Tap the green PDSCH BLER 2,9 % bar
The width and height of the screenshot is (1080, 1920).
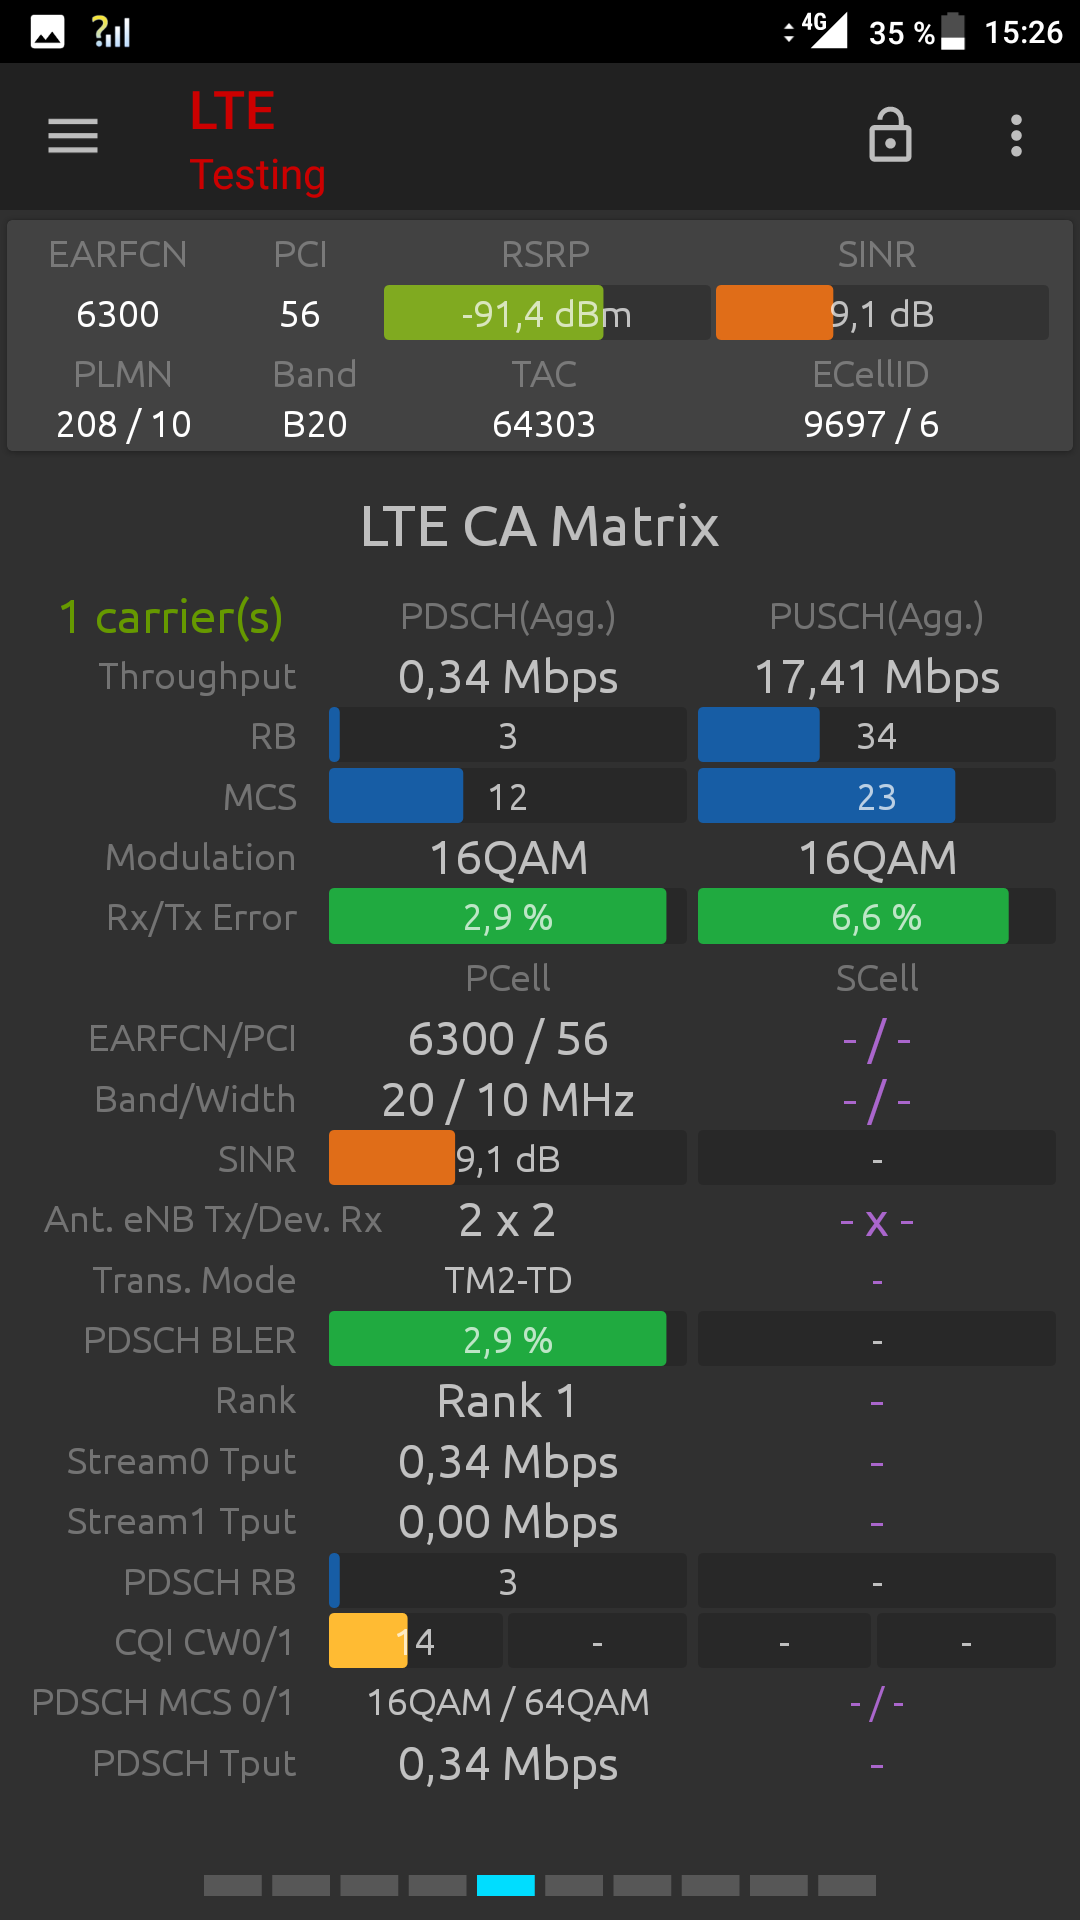coord(508,1339)
